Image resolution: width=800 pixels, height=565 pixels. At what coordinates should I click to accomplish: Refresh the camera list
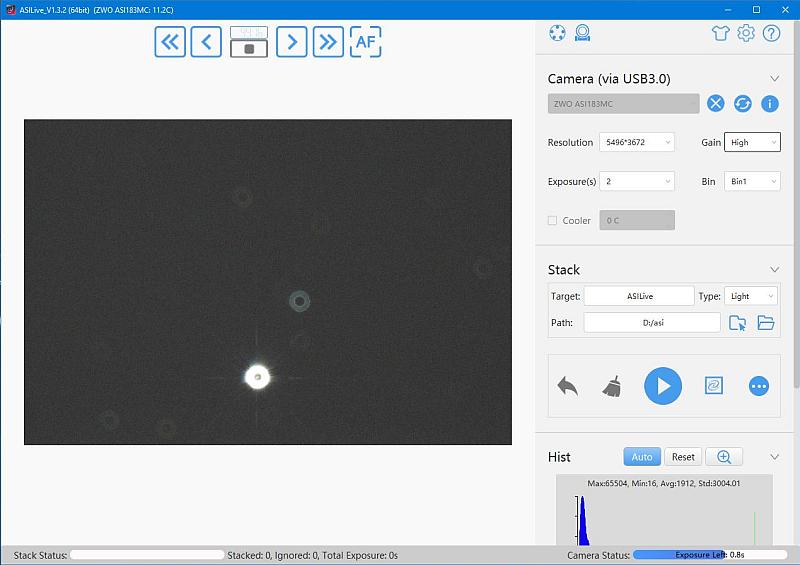pyautogui.click(x=743, y=104)
